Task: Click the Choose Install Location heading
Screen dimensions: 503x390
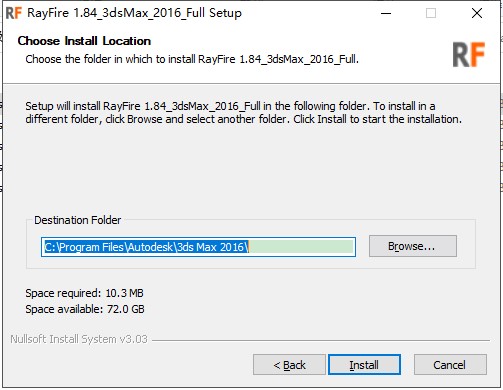Action: point(84,41)
